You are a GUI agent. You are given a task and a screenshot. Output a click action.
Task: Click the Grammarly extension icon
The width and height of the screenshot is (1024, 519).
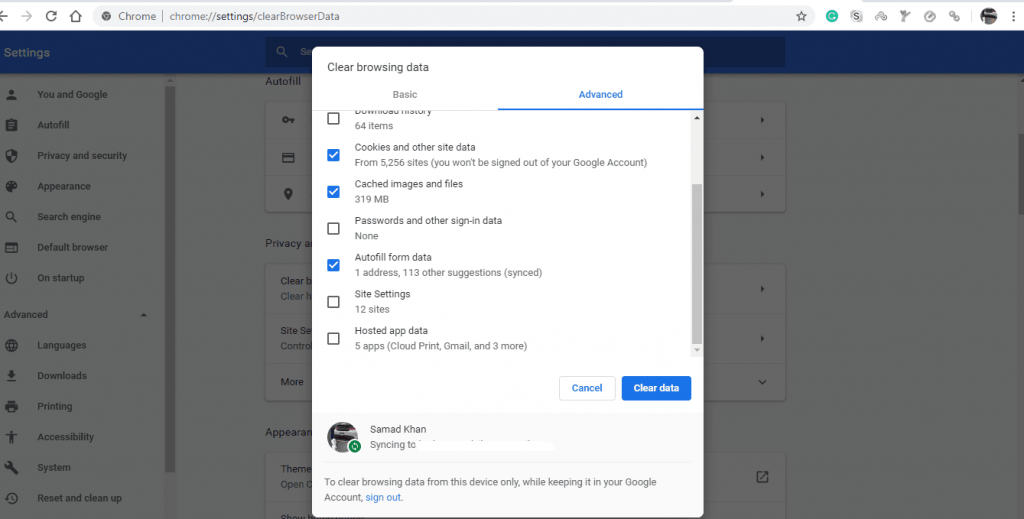click(832, 16)
